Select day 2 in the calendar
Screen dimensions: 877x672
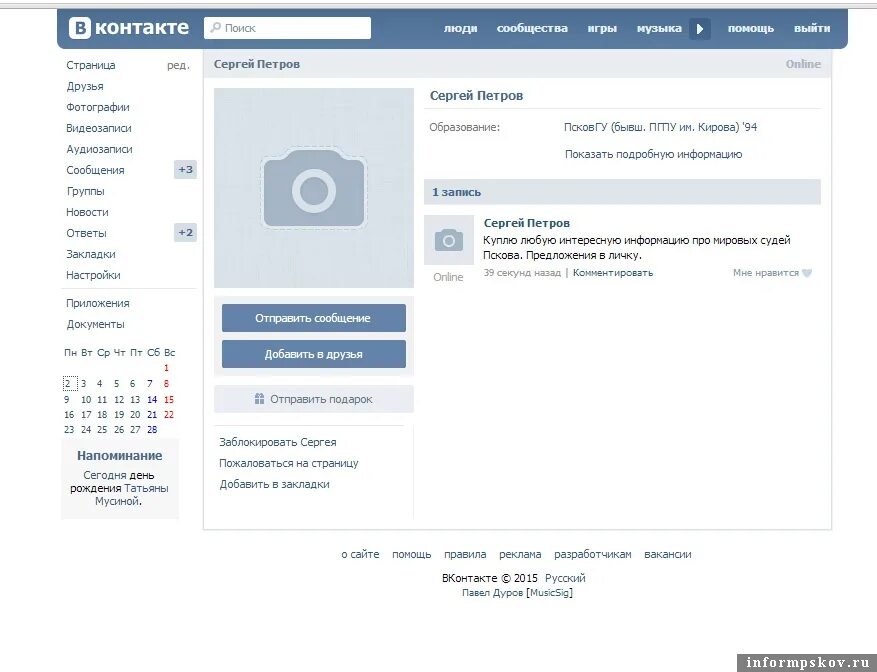click(68, 384)
